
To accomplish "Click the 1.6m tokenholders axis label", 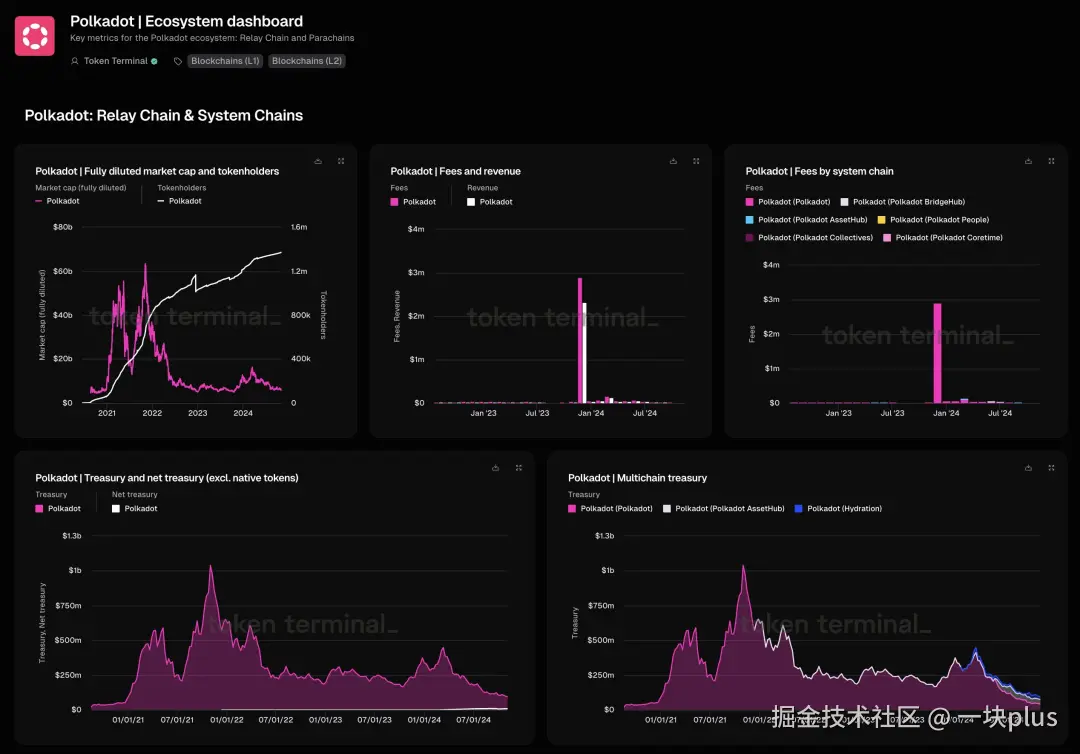I will point(299,227).
